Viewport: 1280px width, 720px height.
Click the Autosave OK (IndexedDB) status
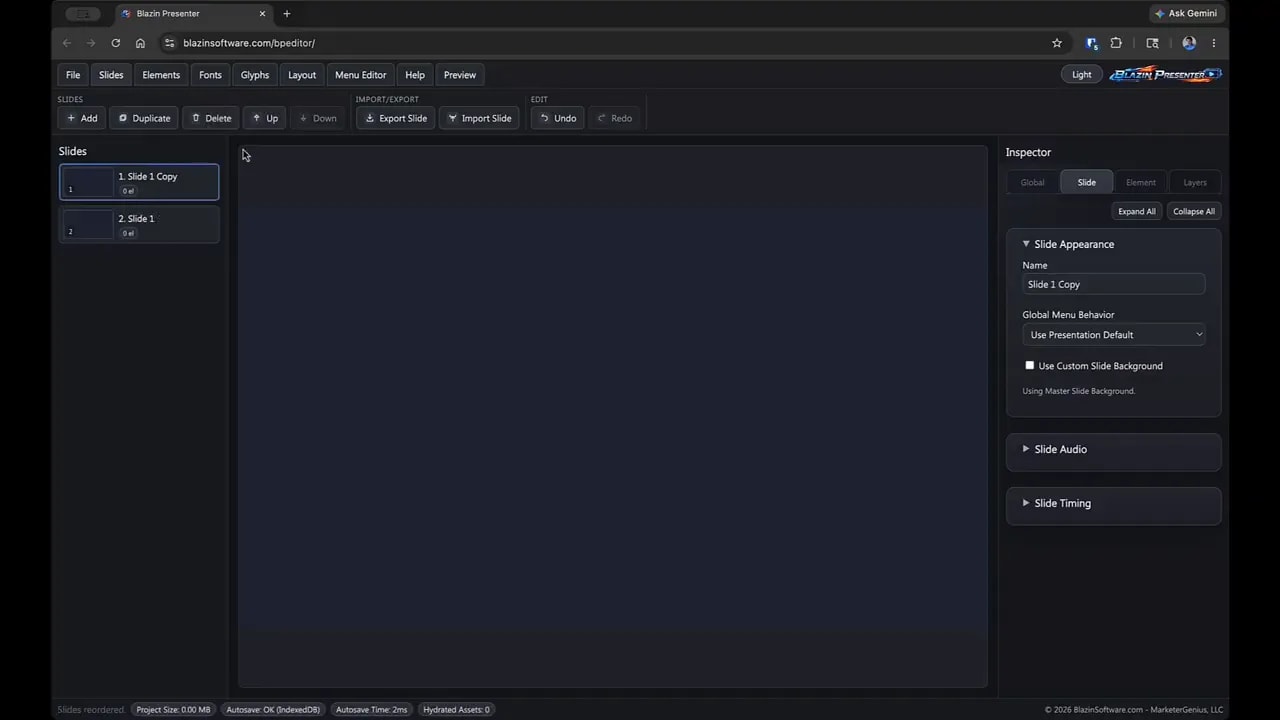(x=273, y=709)
